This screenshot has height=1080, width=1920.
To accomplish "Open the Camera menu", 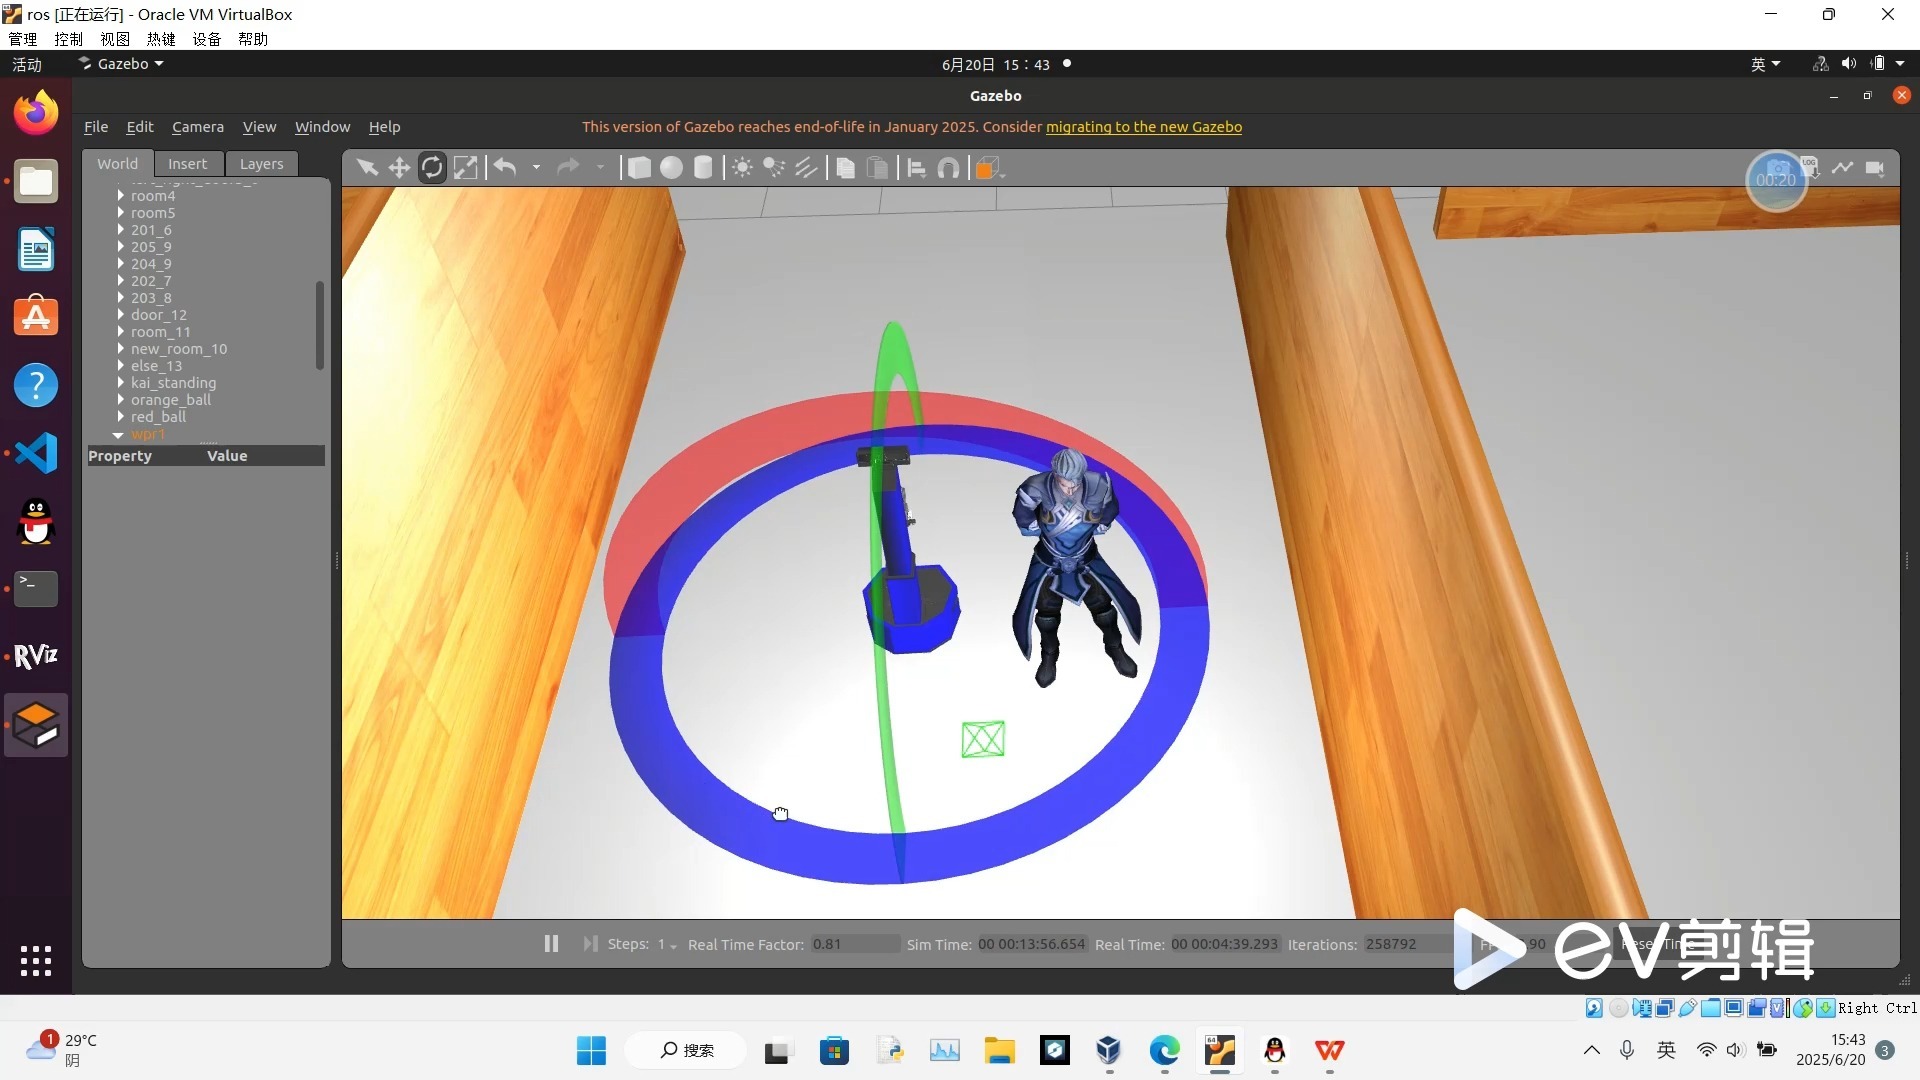I will pos(198,127).
